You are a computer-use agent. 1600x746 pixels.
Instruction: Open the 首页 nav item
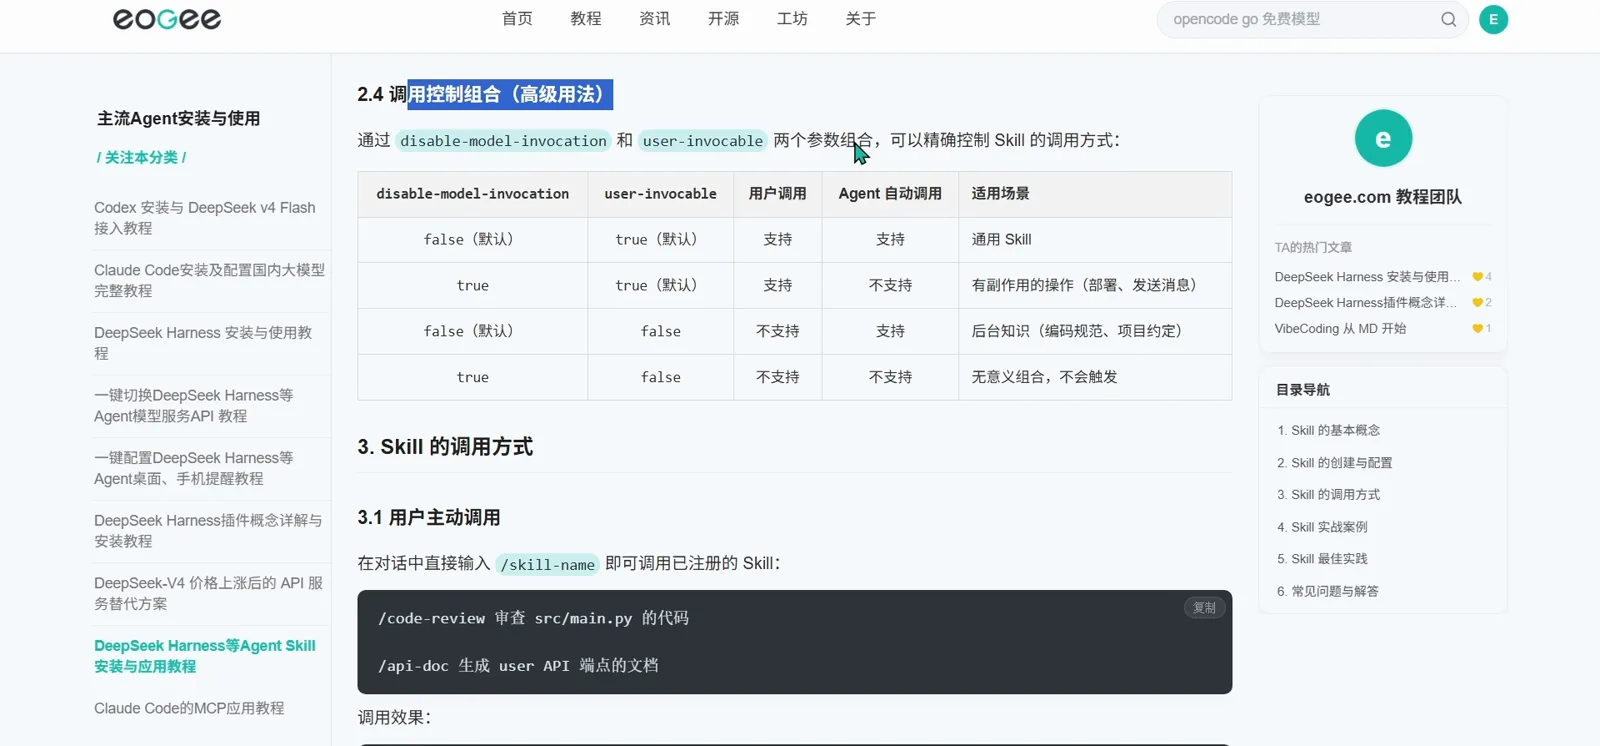[x=517, y=19]
